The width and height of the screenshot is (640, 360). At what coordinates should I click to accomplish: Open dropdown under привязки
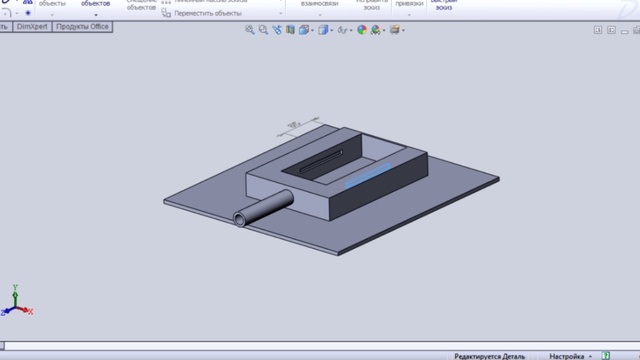tap(409, 15)
